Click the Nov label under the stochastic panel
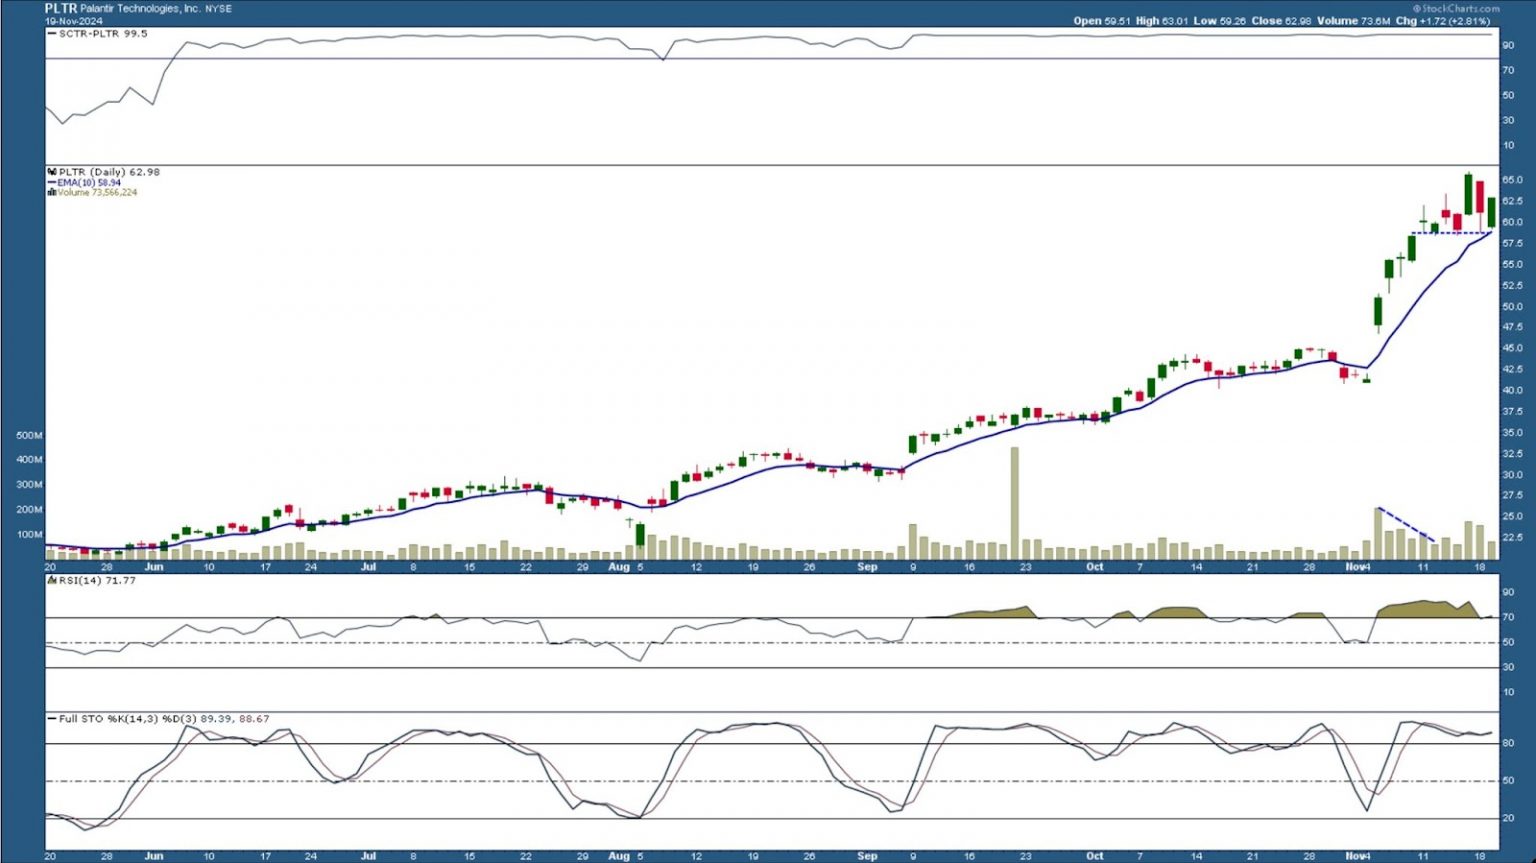The width and height of the screenshot is (1536, 863). click(x=1354, y=856)
